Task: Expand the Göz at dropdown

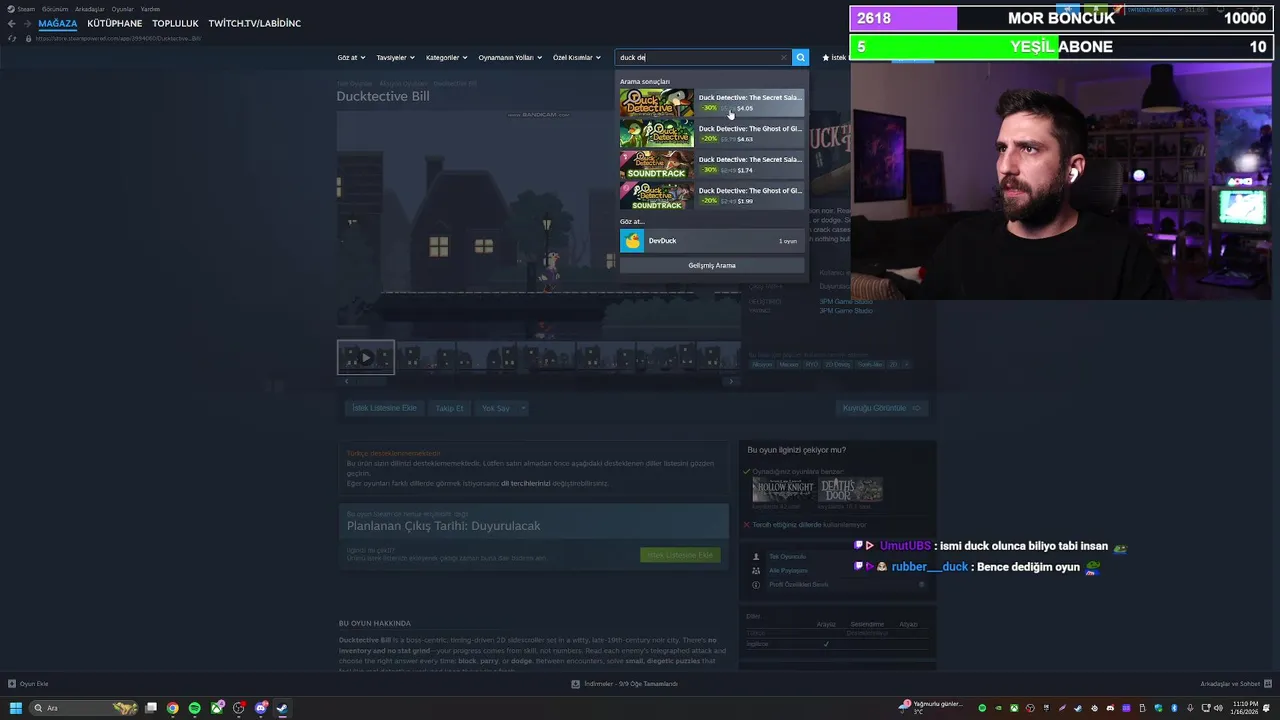Action: click(351, 58)
